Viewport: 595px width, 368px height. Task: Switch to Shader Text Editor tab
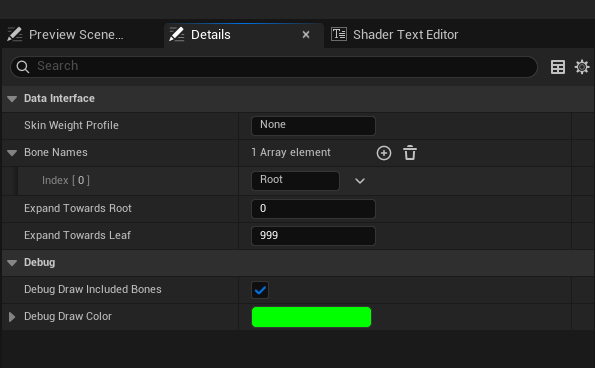pyautogui.click(x=406, y=35)
